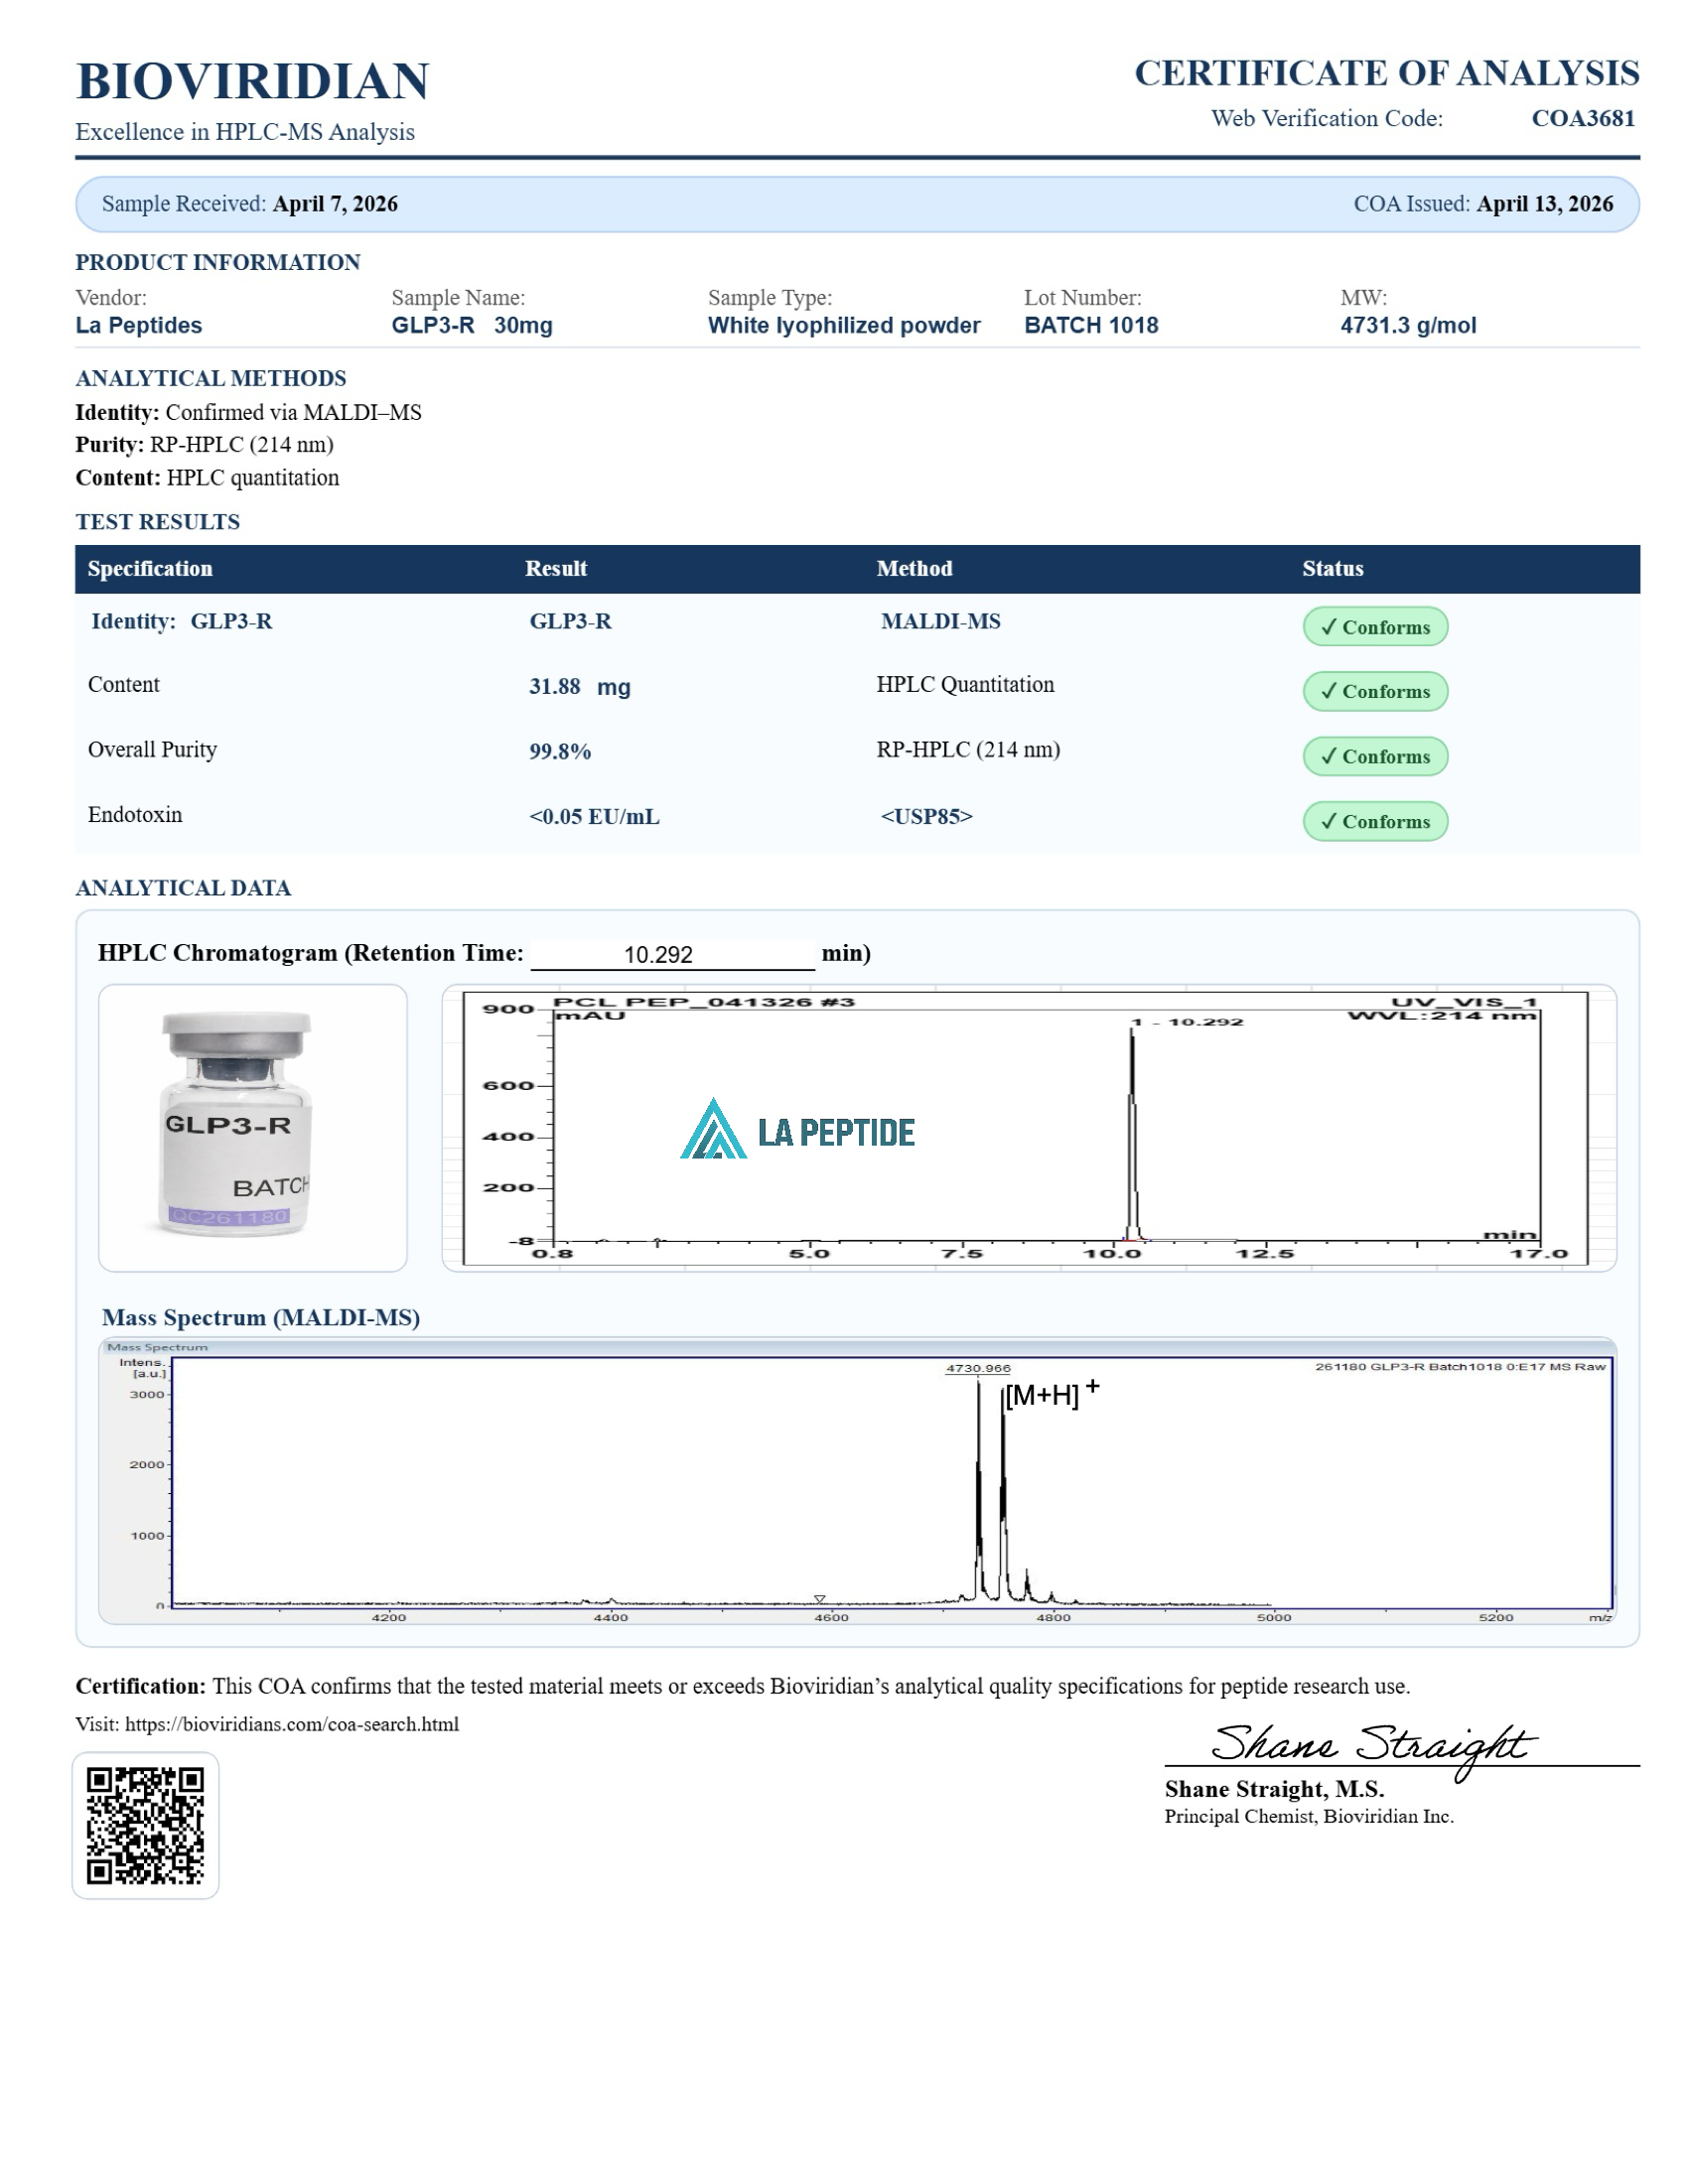
Task: Click the QR code at the bottom left
Action: pyautogui.click(x=145, y=1825)
